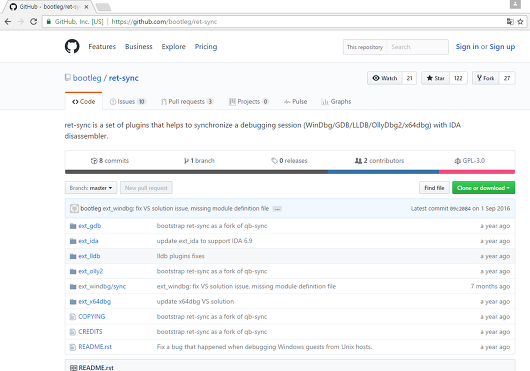Click the Find file button
The height and width of the screenshot is (371, 530).
click(434, 188)
